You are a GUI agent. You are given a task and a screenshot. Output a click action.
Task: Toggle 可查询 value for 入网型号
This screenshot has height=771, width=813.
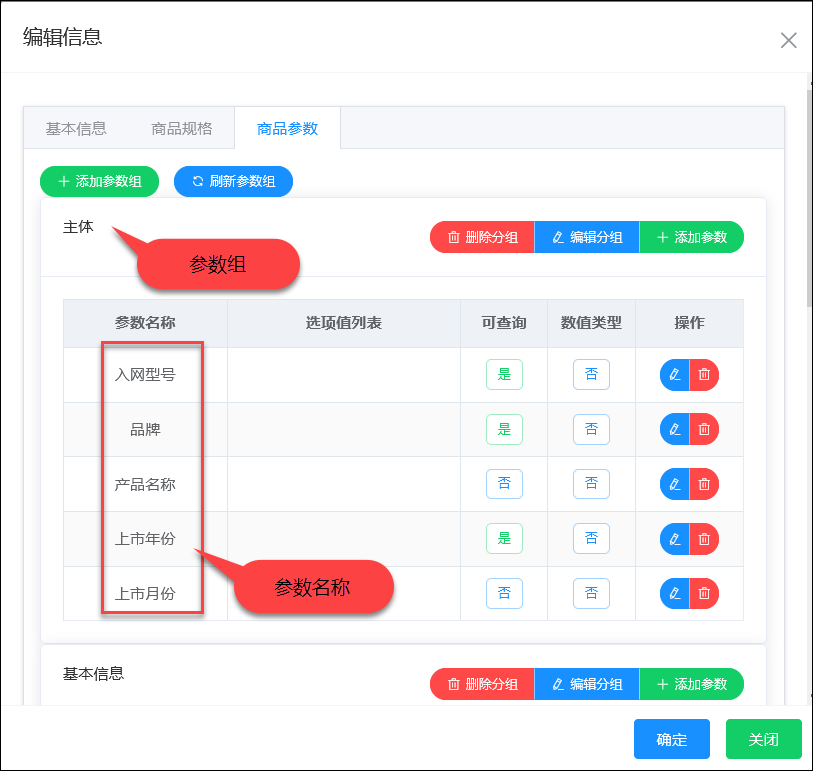pyautogui.click(x=504, y=374)
